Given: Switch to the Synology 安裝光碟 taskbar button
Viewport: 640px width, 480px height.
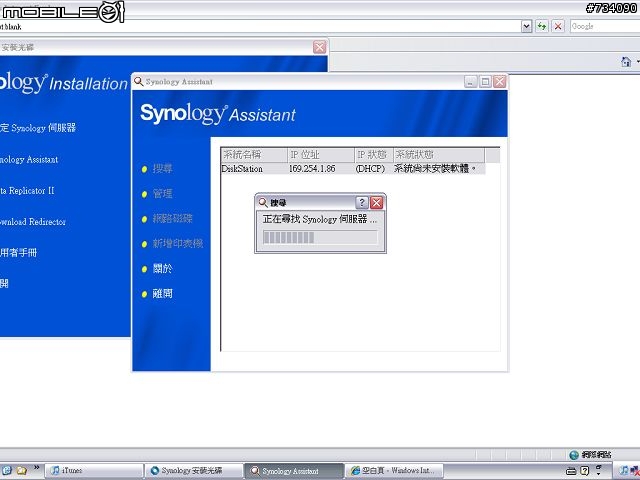Looking at the screenshot, I should 194,471.
